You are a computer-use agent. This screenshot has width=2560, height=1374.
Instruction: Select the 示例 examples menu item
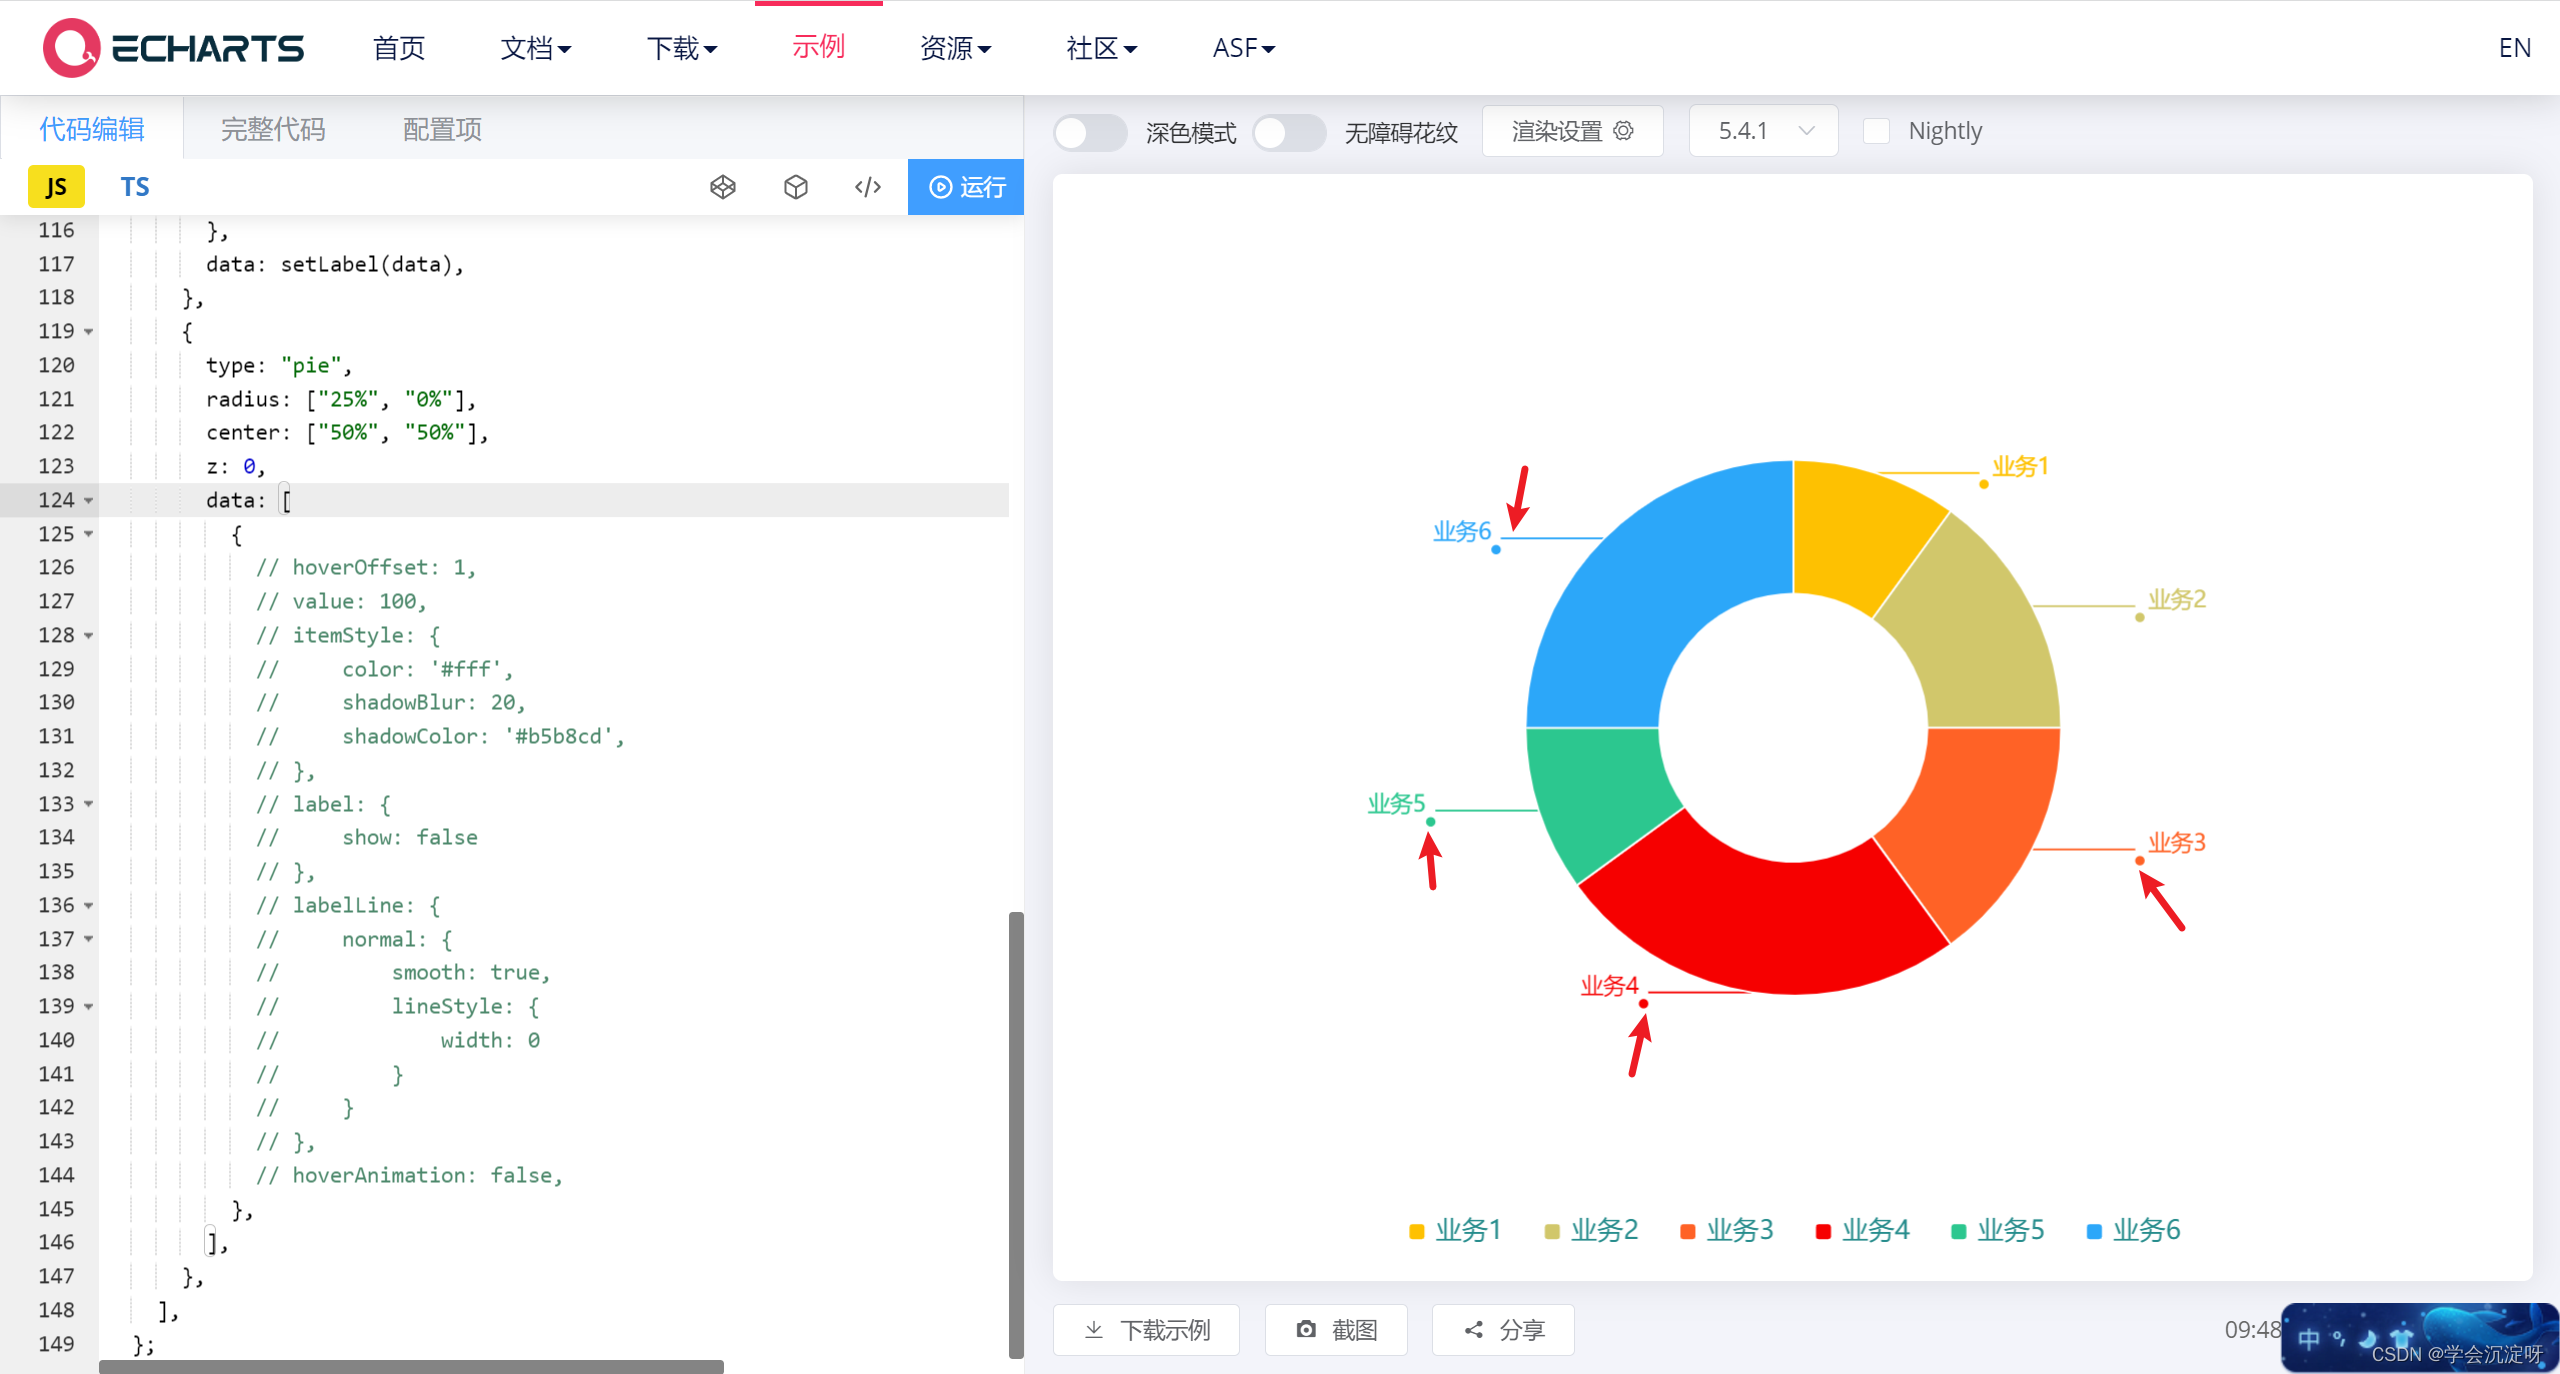[819, 47]
